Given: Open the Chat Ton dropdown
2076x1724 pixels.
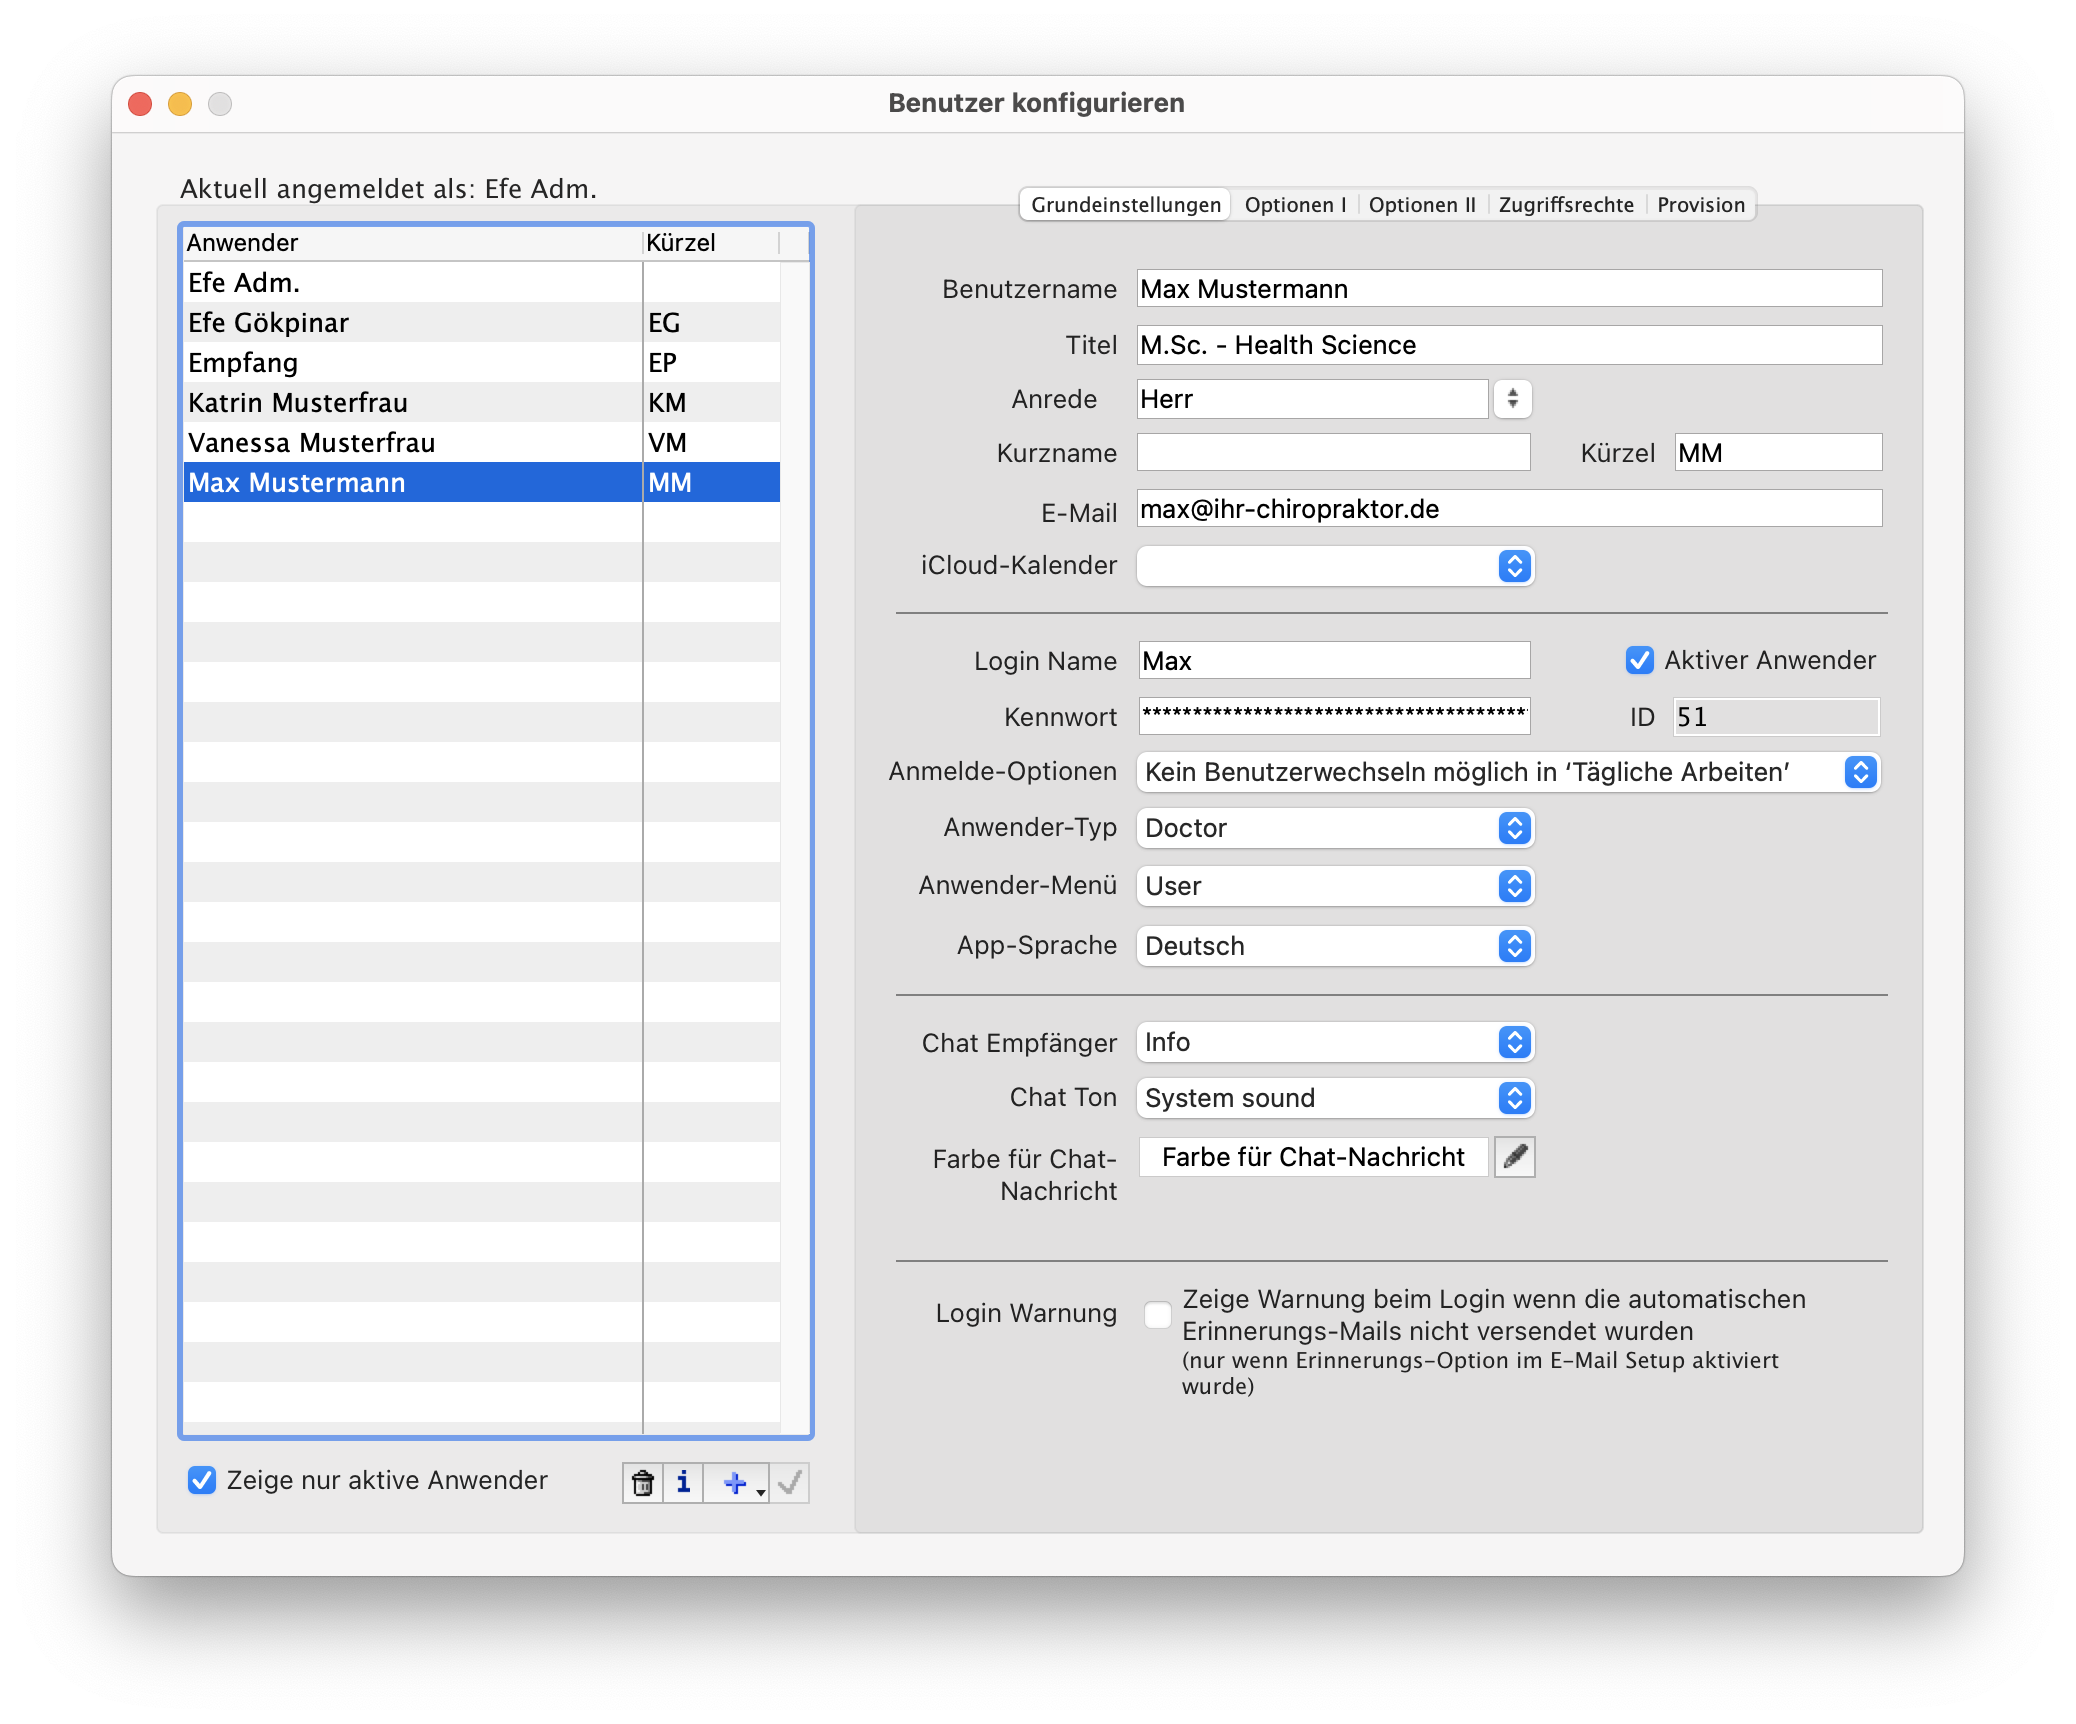Looking at the screenshot, I should [x=1335, y=1098].
